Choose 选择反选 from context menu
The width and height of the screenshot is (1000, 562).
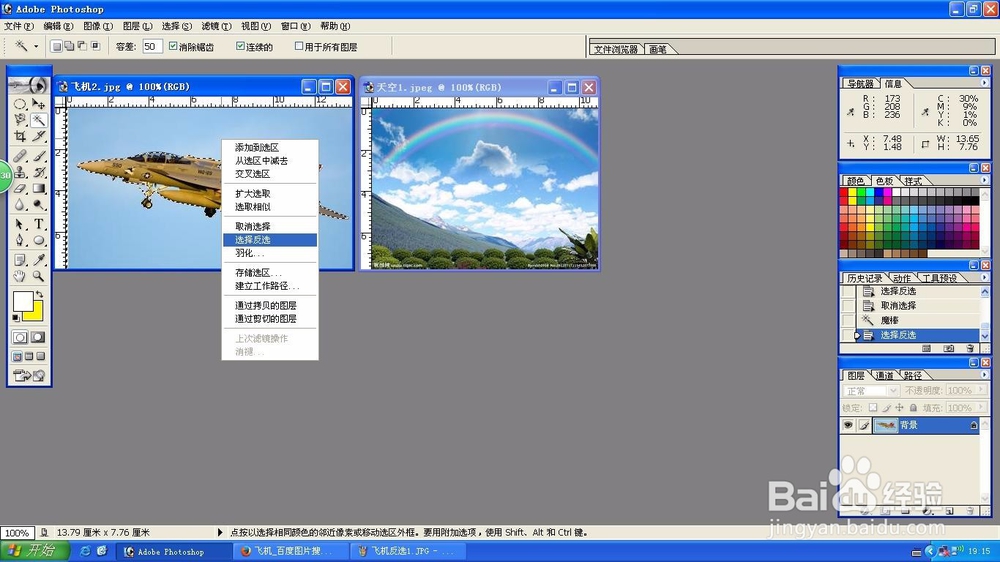[x=270, y=240]
